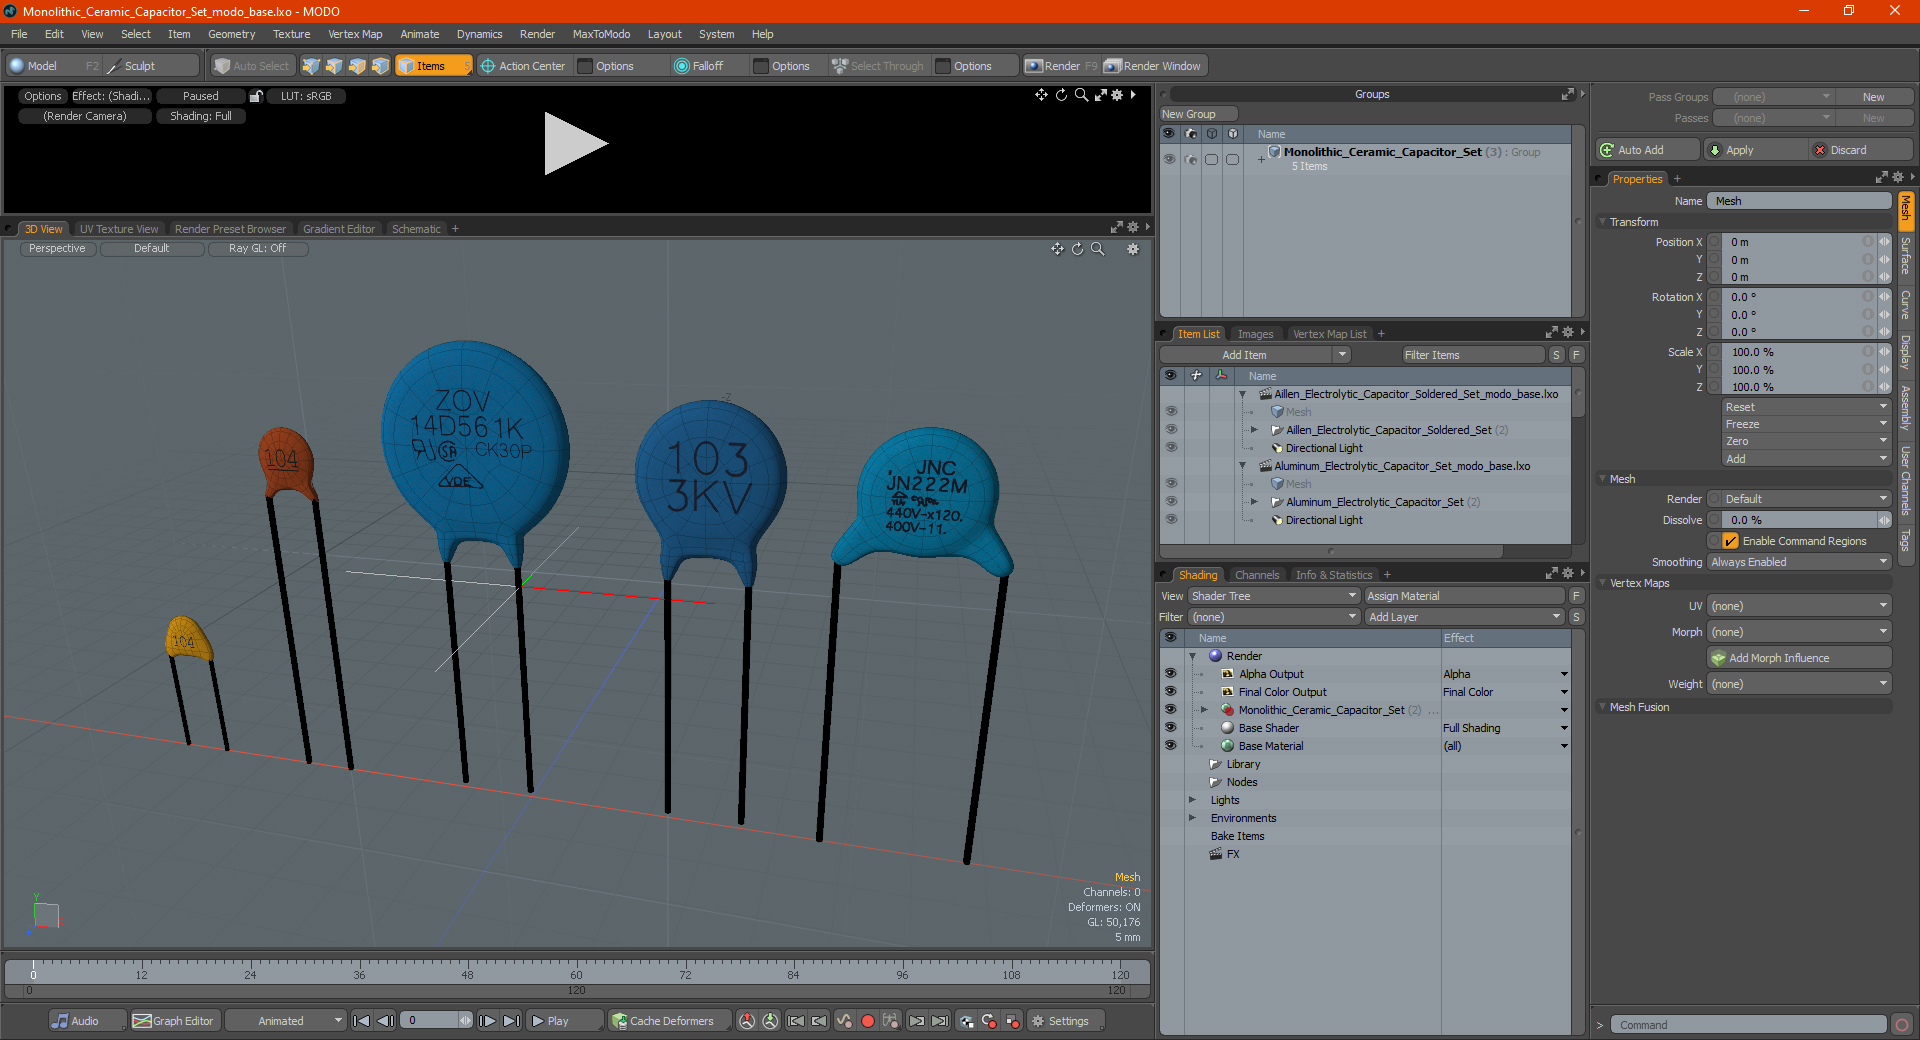This screenshot has height=1040, width=1920.
Task: Go to first frame
Action: [362, 1021]
